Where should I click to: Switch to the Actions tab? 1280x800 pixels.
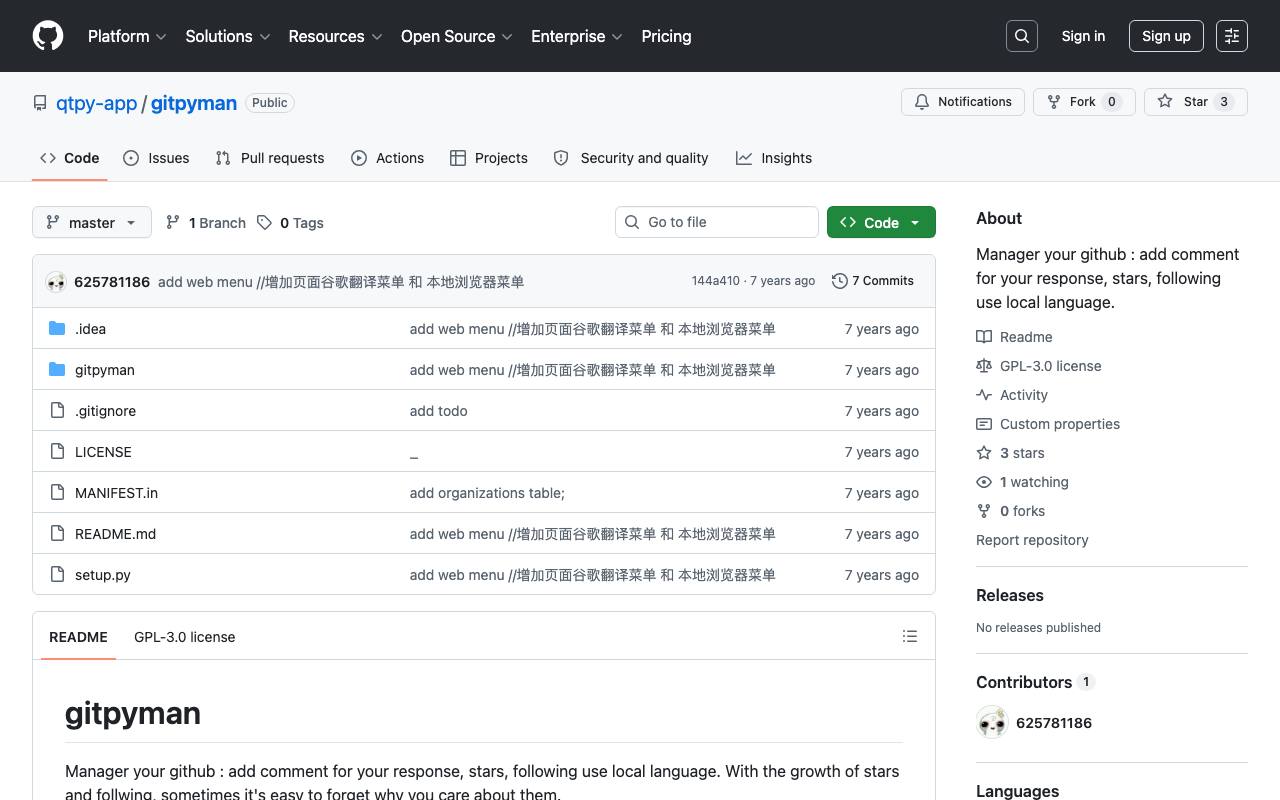pos(388,158)
